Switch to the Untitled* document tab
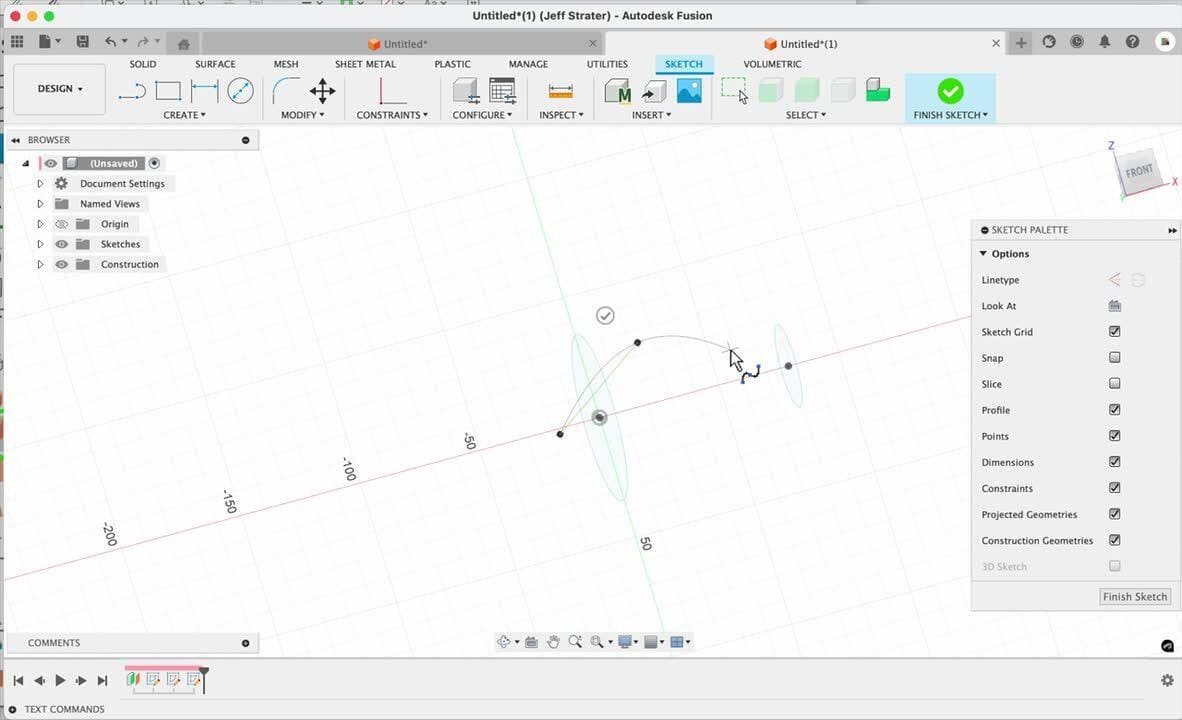 (x=405, y=44)
